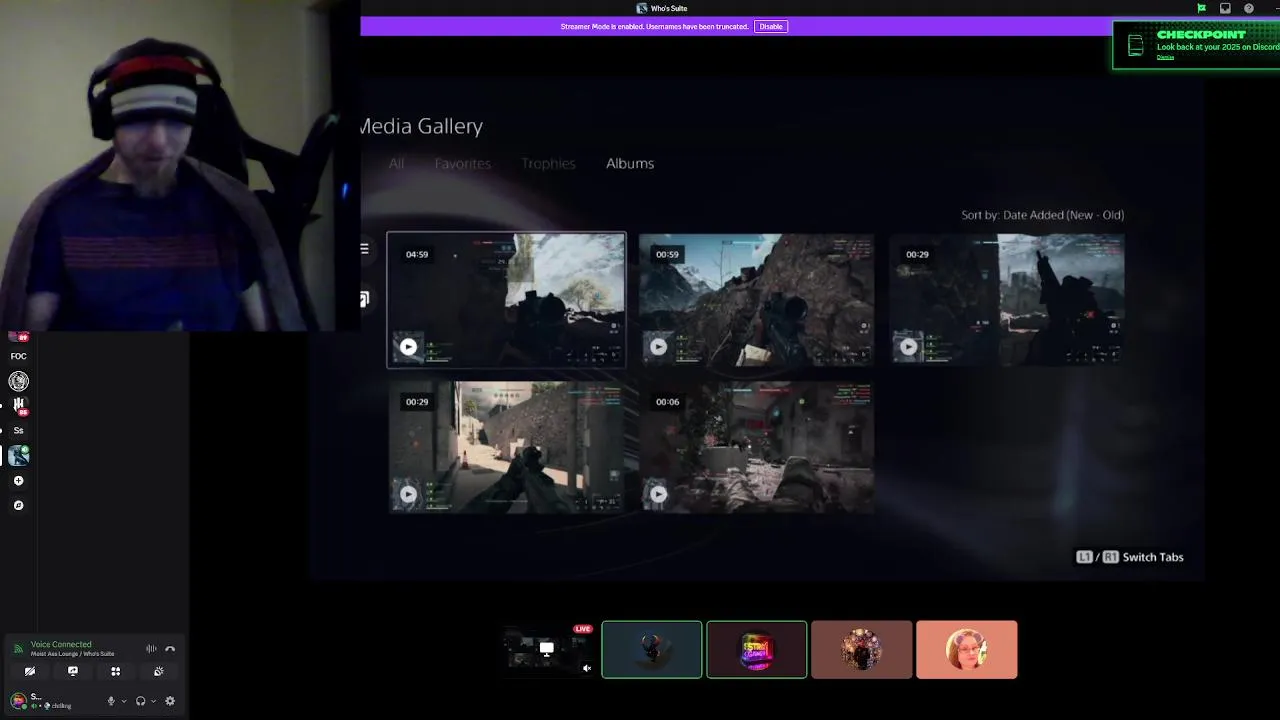Play the 04:59 clip via its play icon
The image size is (1280, 720).
coord(408,347)
